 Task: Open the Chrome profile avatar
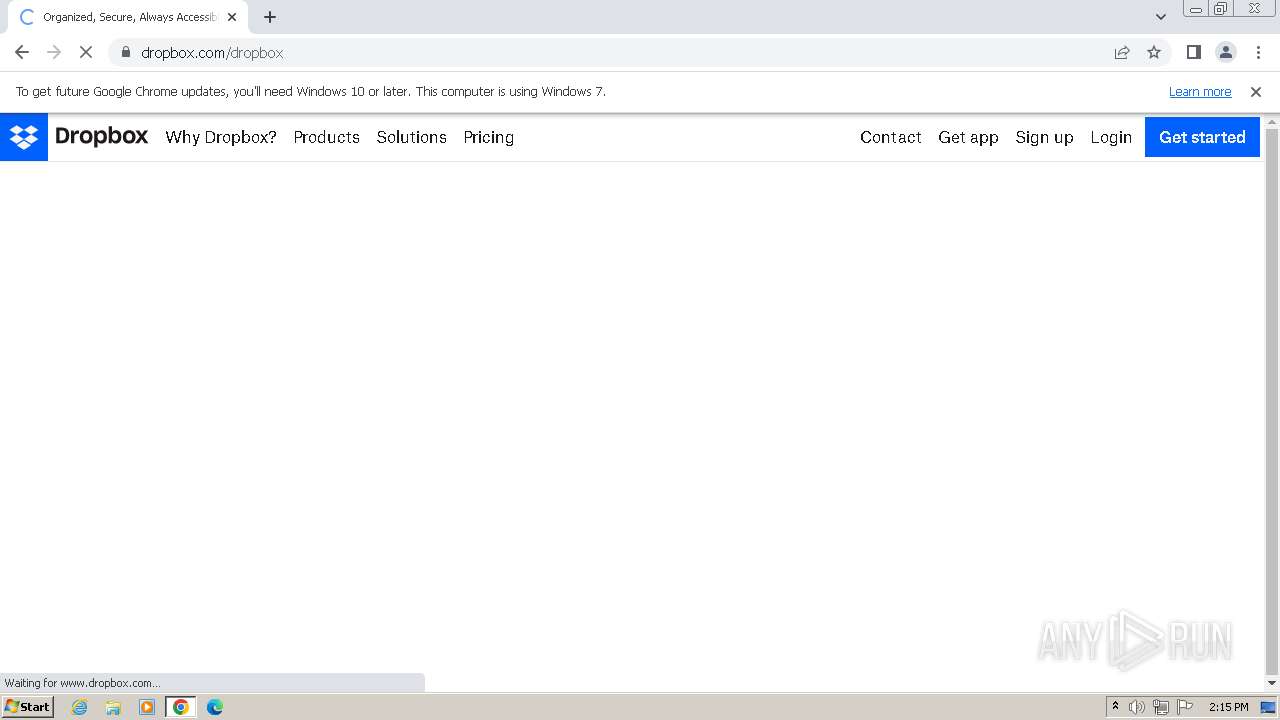coord(1226,52)
